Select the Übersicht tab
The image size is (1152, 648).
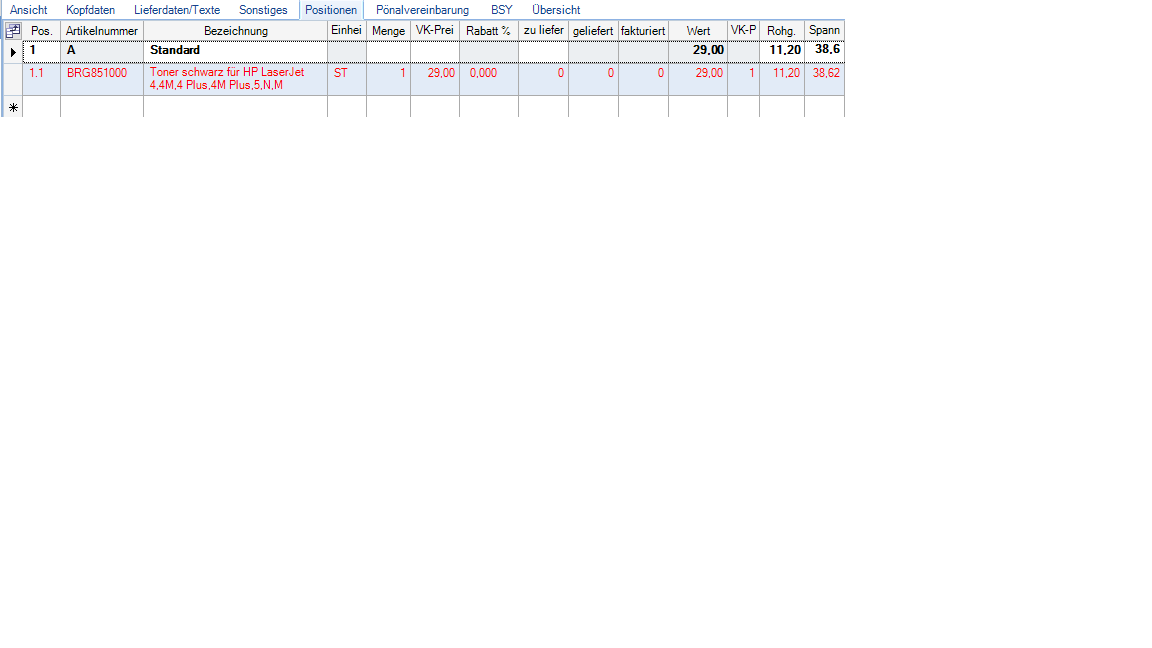pyautogui.click(x=556, y=10)
